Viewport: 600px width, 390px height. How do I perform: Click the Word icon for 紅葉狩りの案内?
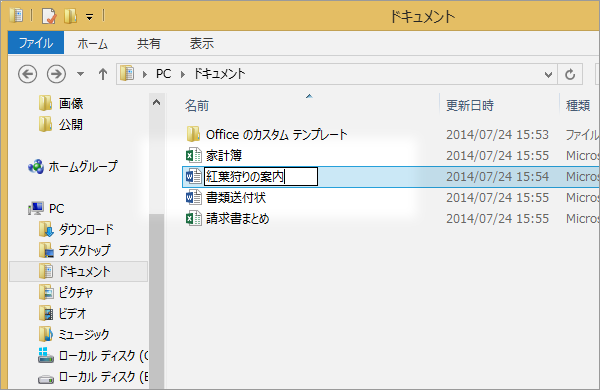click(x=194, y=176)
